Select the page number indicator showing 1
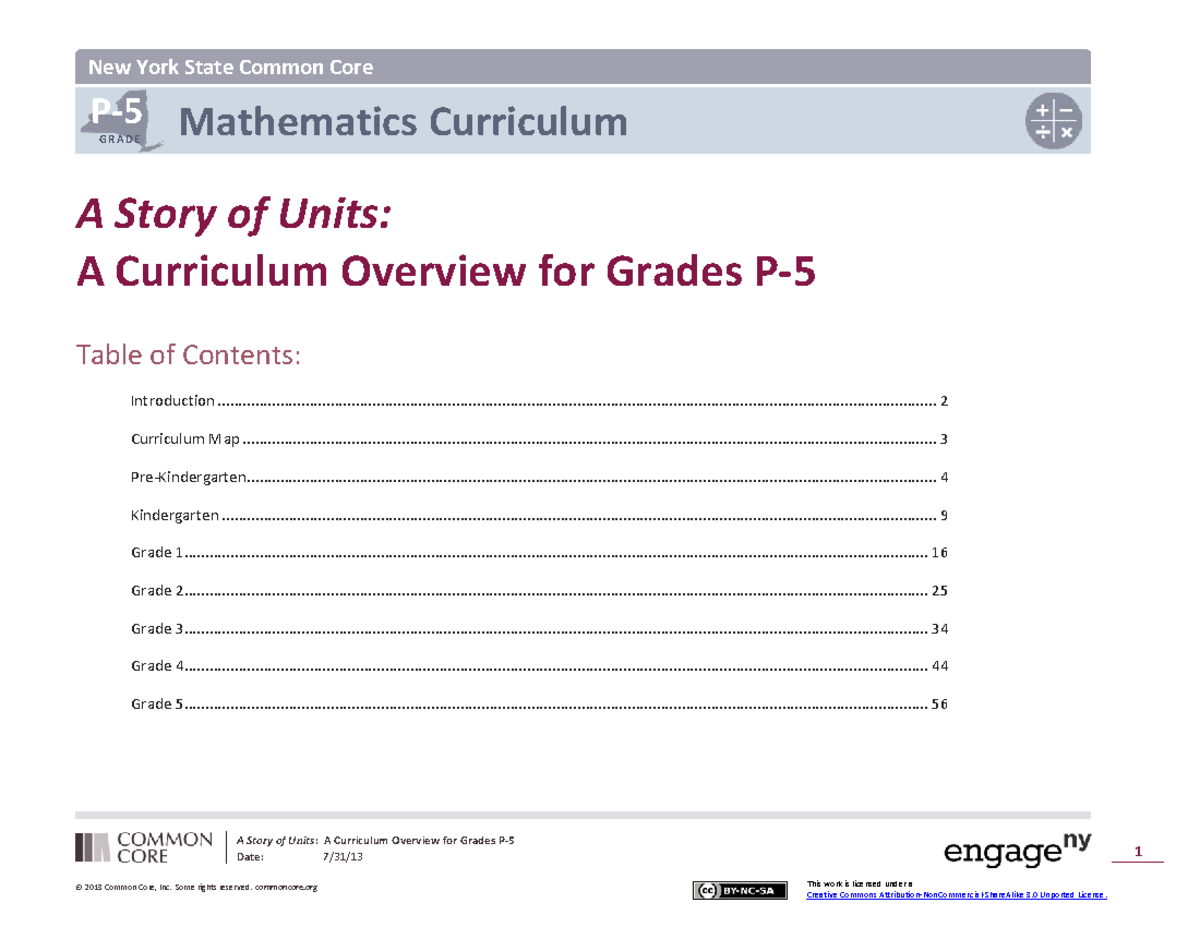Viewport: 1200px width, 927px height. (1139, 849)
